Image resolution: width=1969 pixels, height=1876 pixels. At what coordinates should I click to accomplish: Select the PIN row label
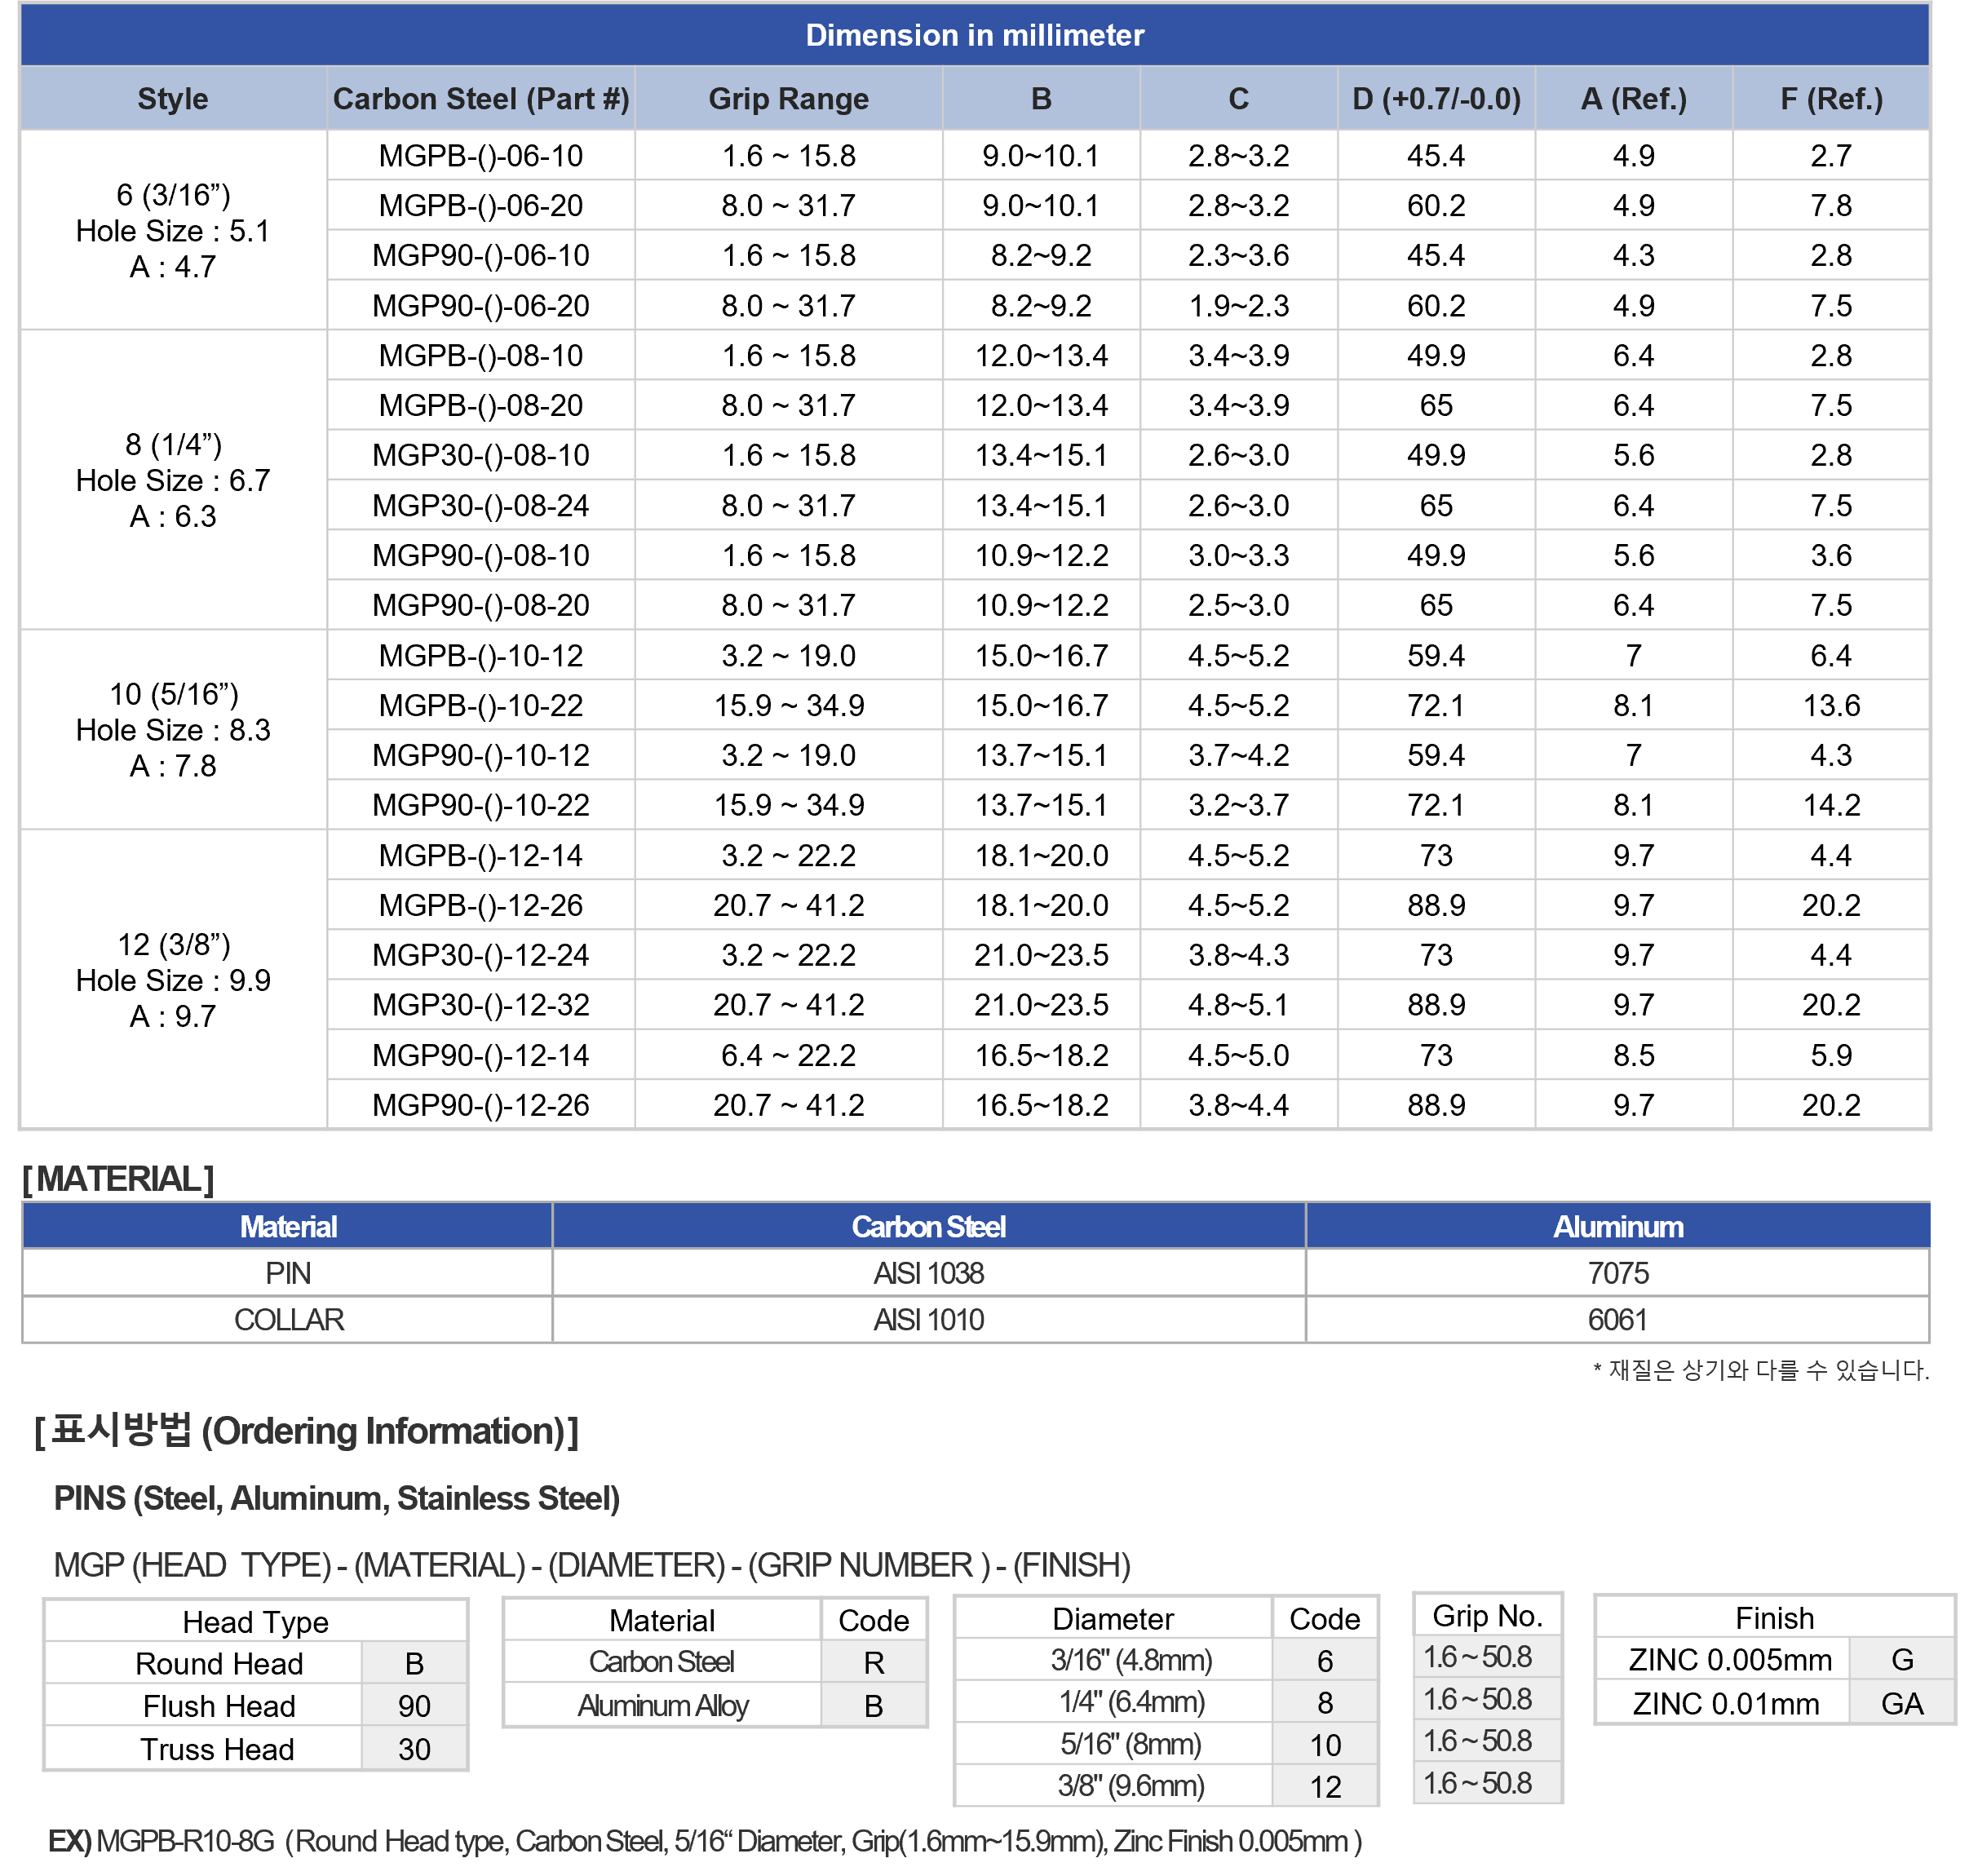(288, 1274)
